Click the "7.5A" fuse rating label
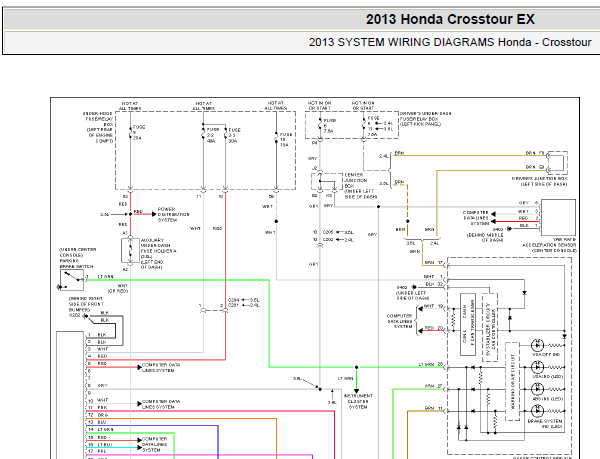600x459 pixels. (x=328, y=131)
